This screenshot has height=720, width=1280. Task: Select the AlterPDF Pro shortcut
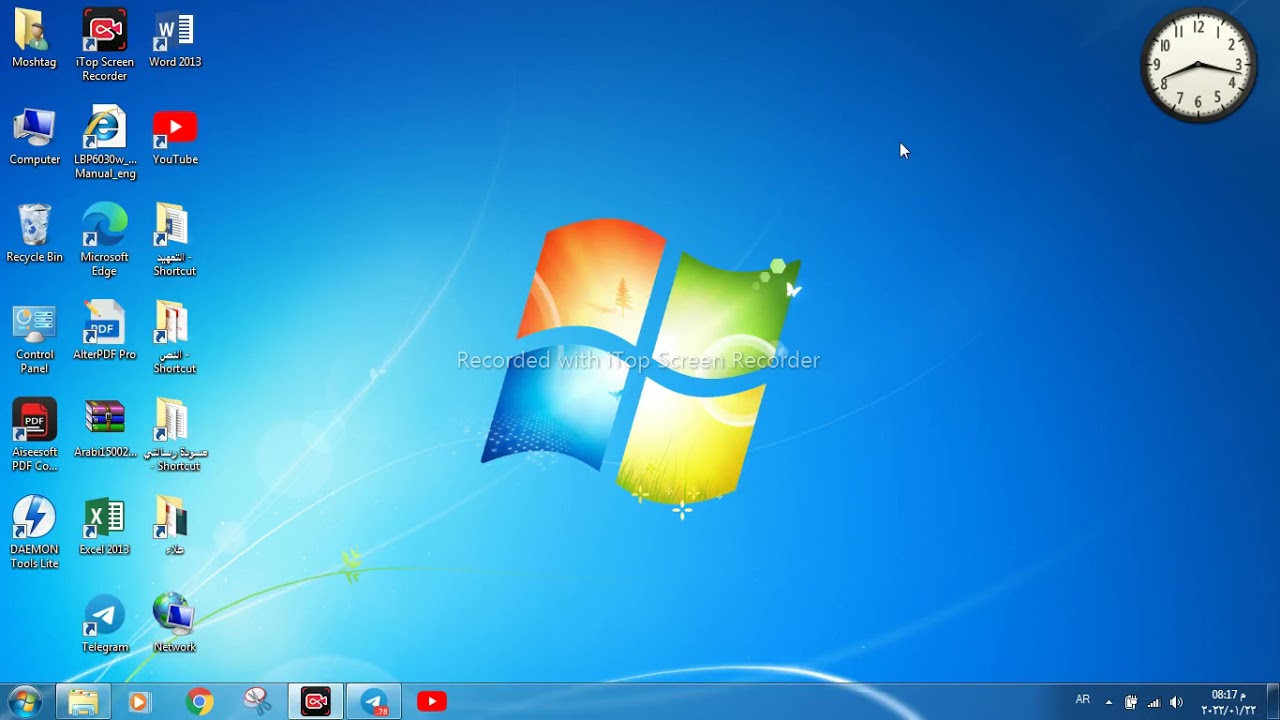coord(105,331)
